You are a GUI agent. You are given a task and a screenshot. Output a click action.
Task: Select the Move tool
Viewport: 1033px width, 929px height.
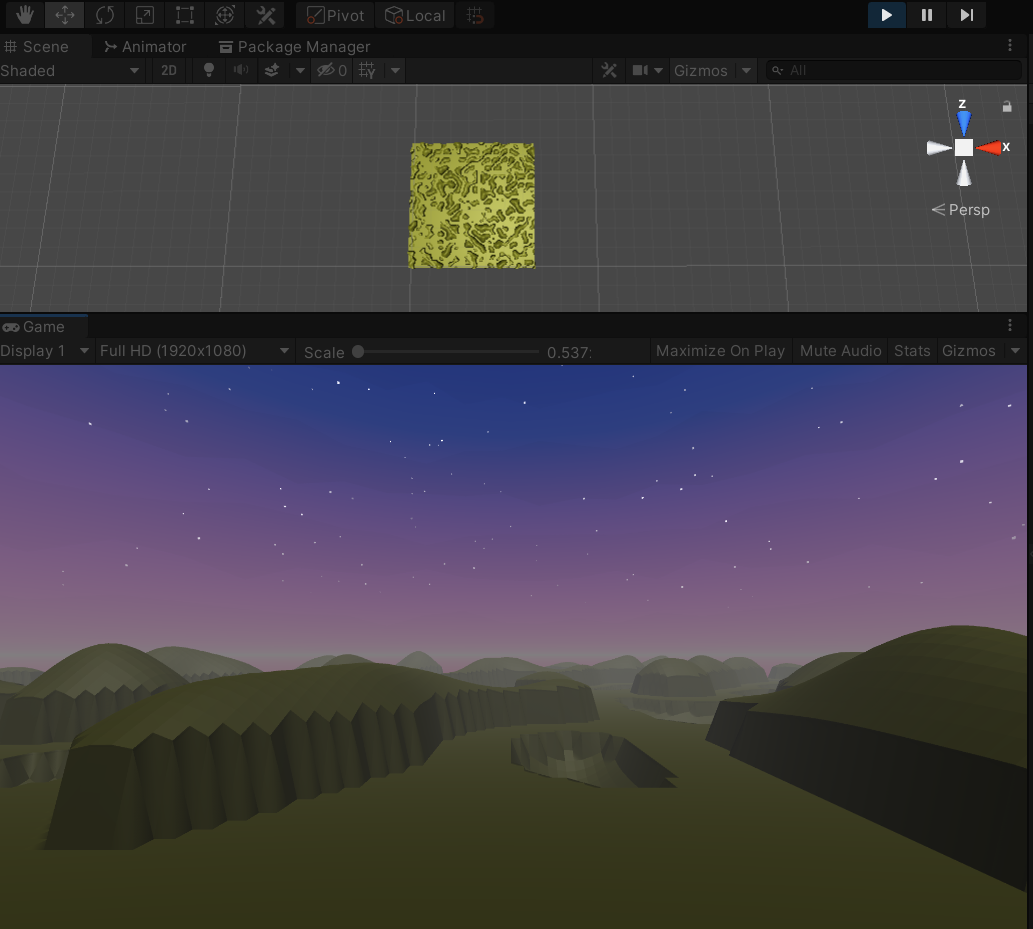click(65, 15)
